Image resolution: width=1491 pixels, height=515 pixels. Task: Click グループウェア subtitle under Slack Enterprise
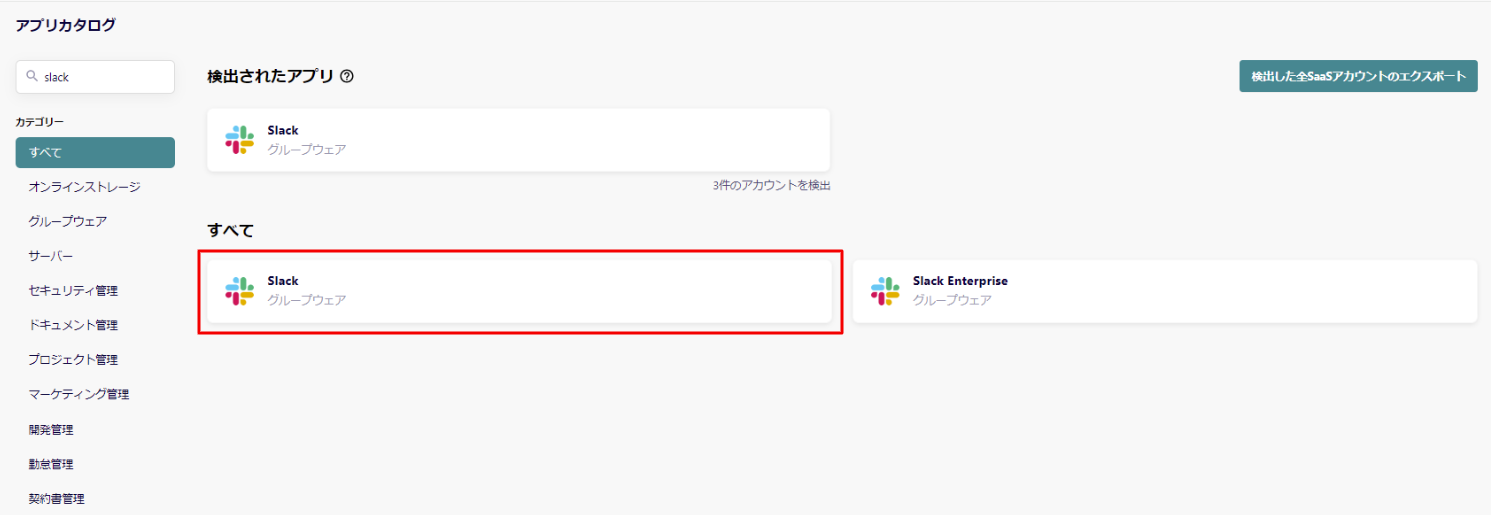(x=952, y=300)
